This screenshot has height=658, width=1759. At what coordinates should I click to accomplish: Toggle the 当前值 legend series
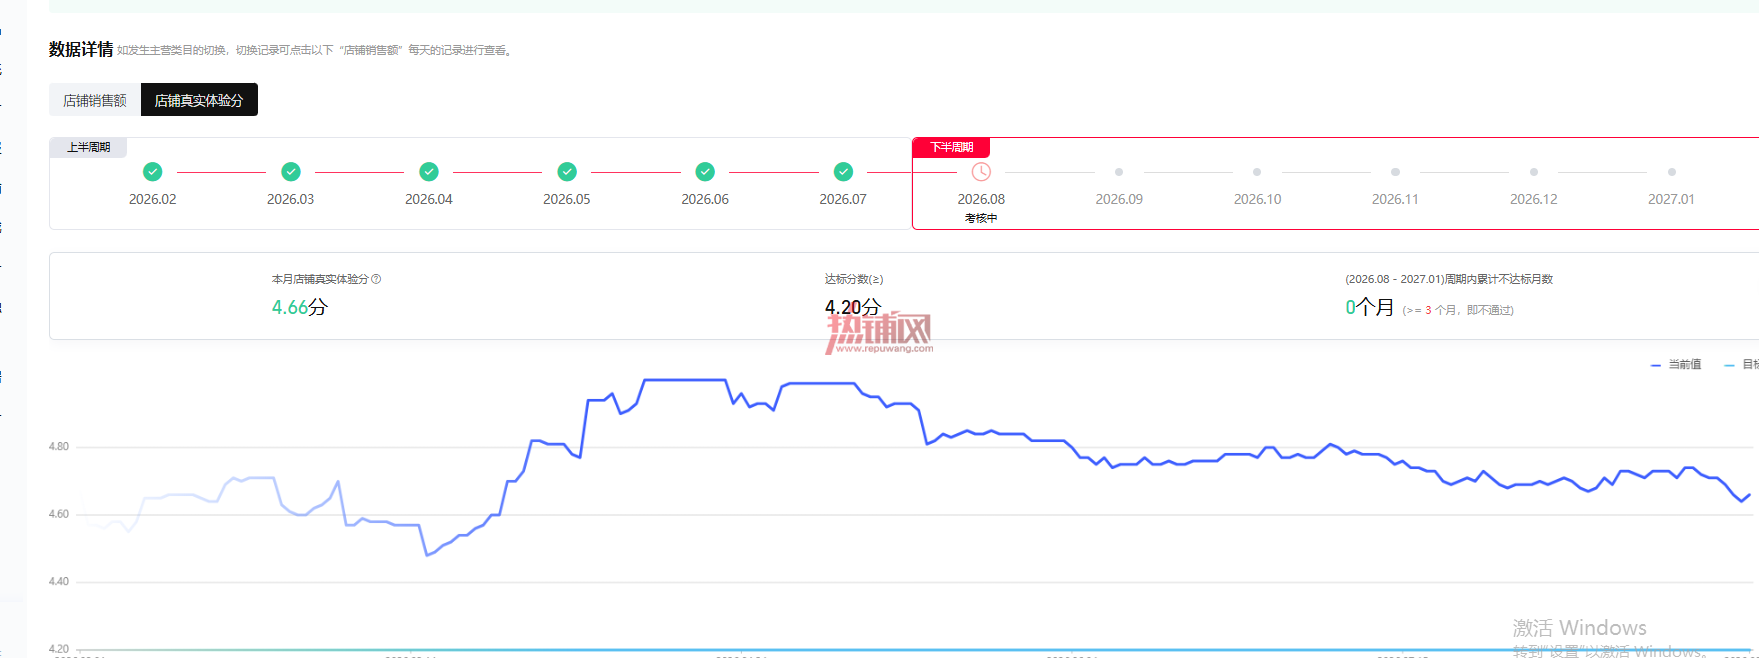[1676, 365]
